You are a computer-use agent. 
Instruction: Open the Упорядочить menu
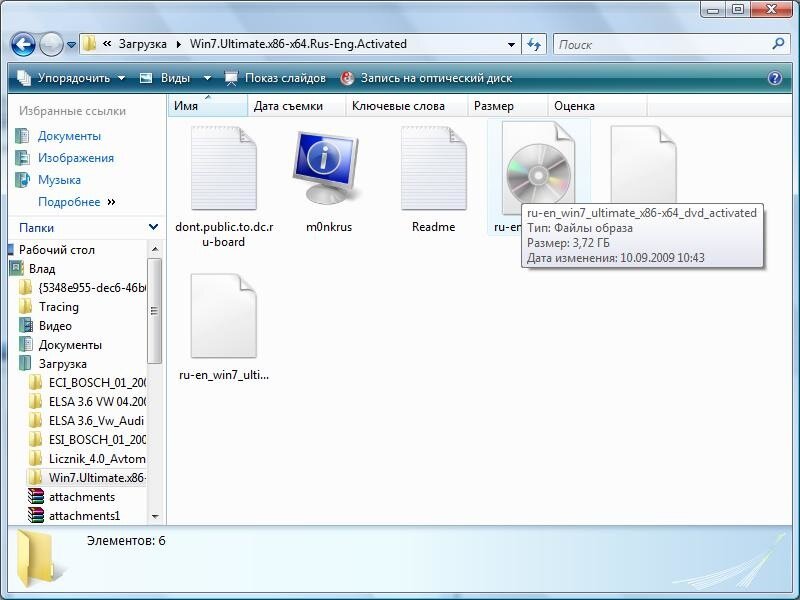pos(71,78)
